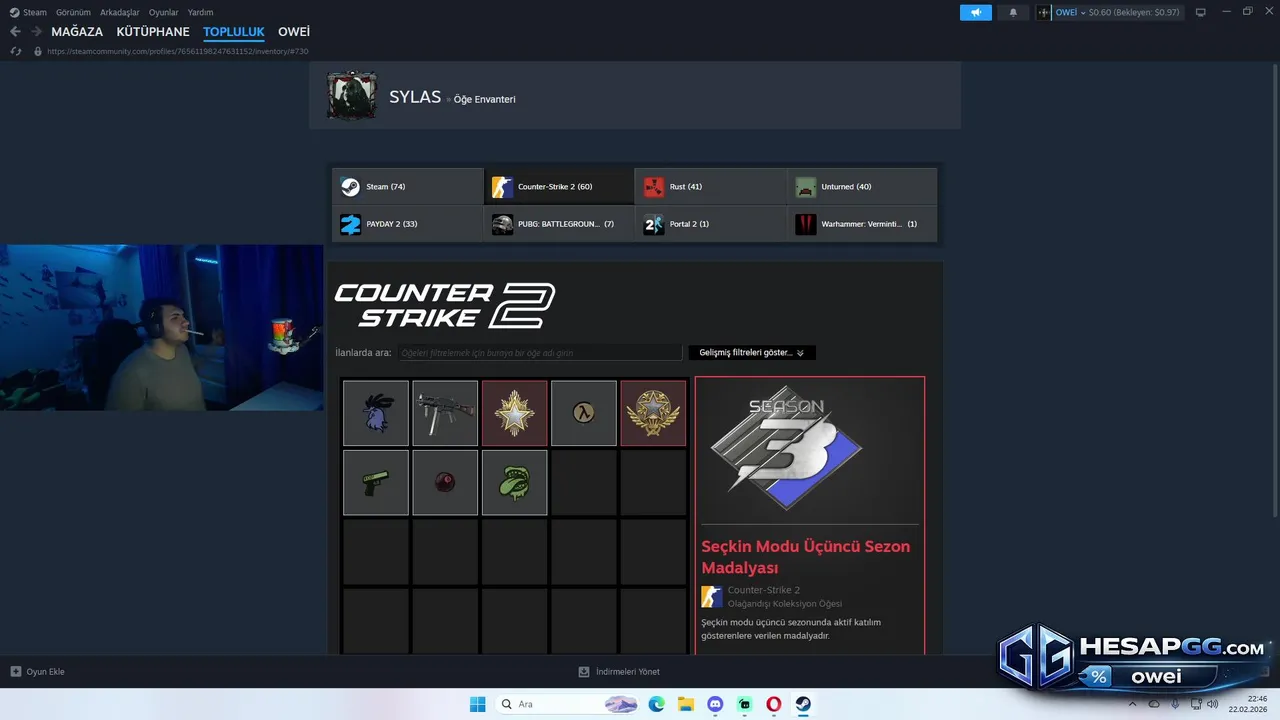Open the Arkadaşlar menu

pos(120,12)
